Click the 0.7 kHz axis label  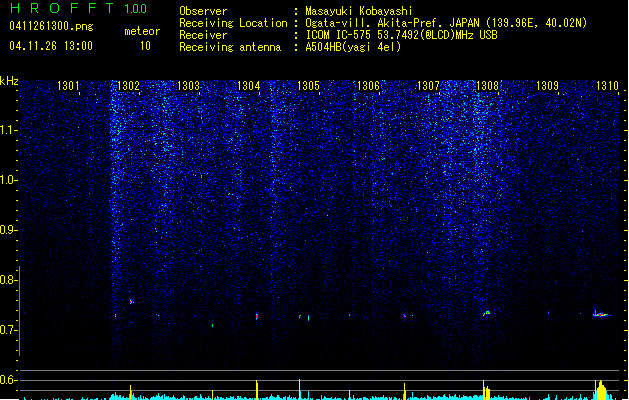click(x=8, y=330)
